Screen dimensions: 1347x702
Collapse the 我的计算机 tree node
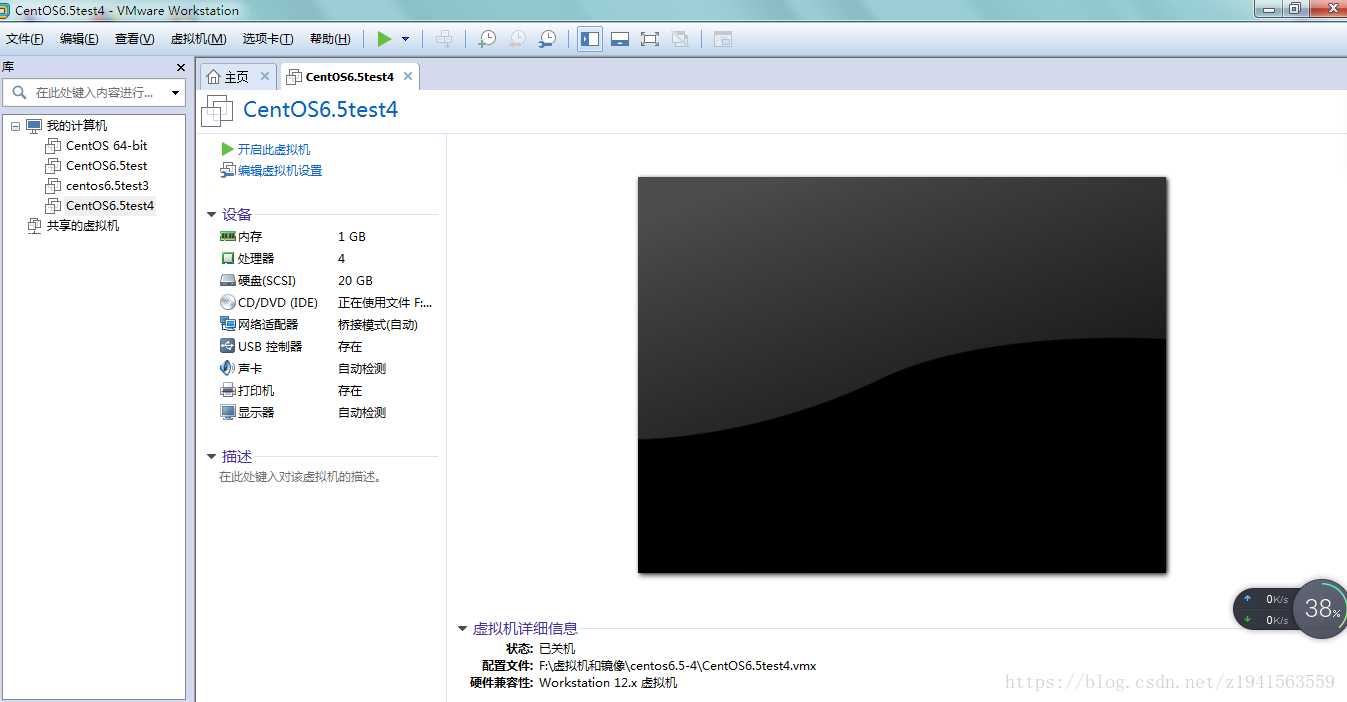pyautogui.click(x=15, y=126)
